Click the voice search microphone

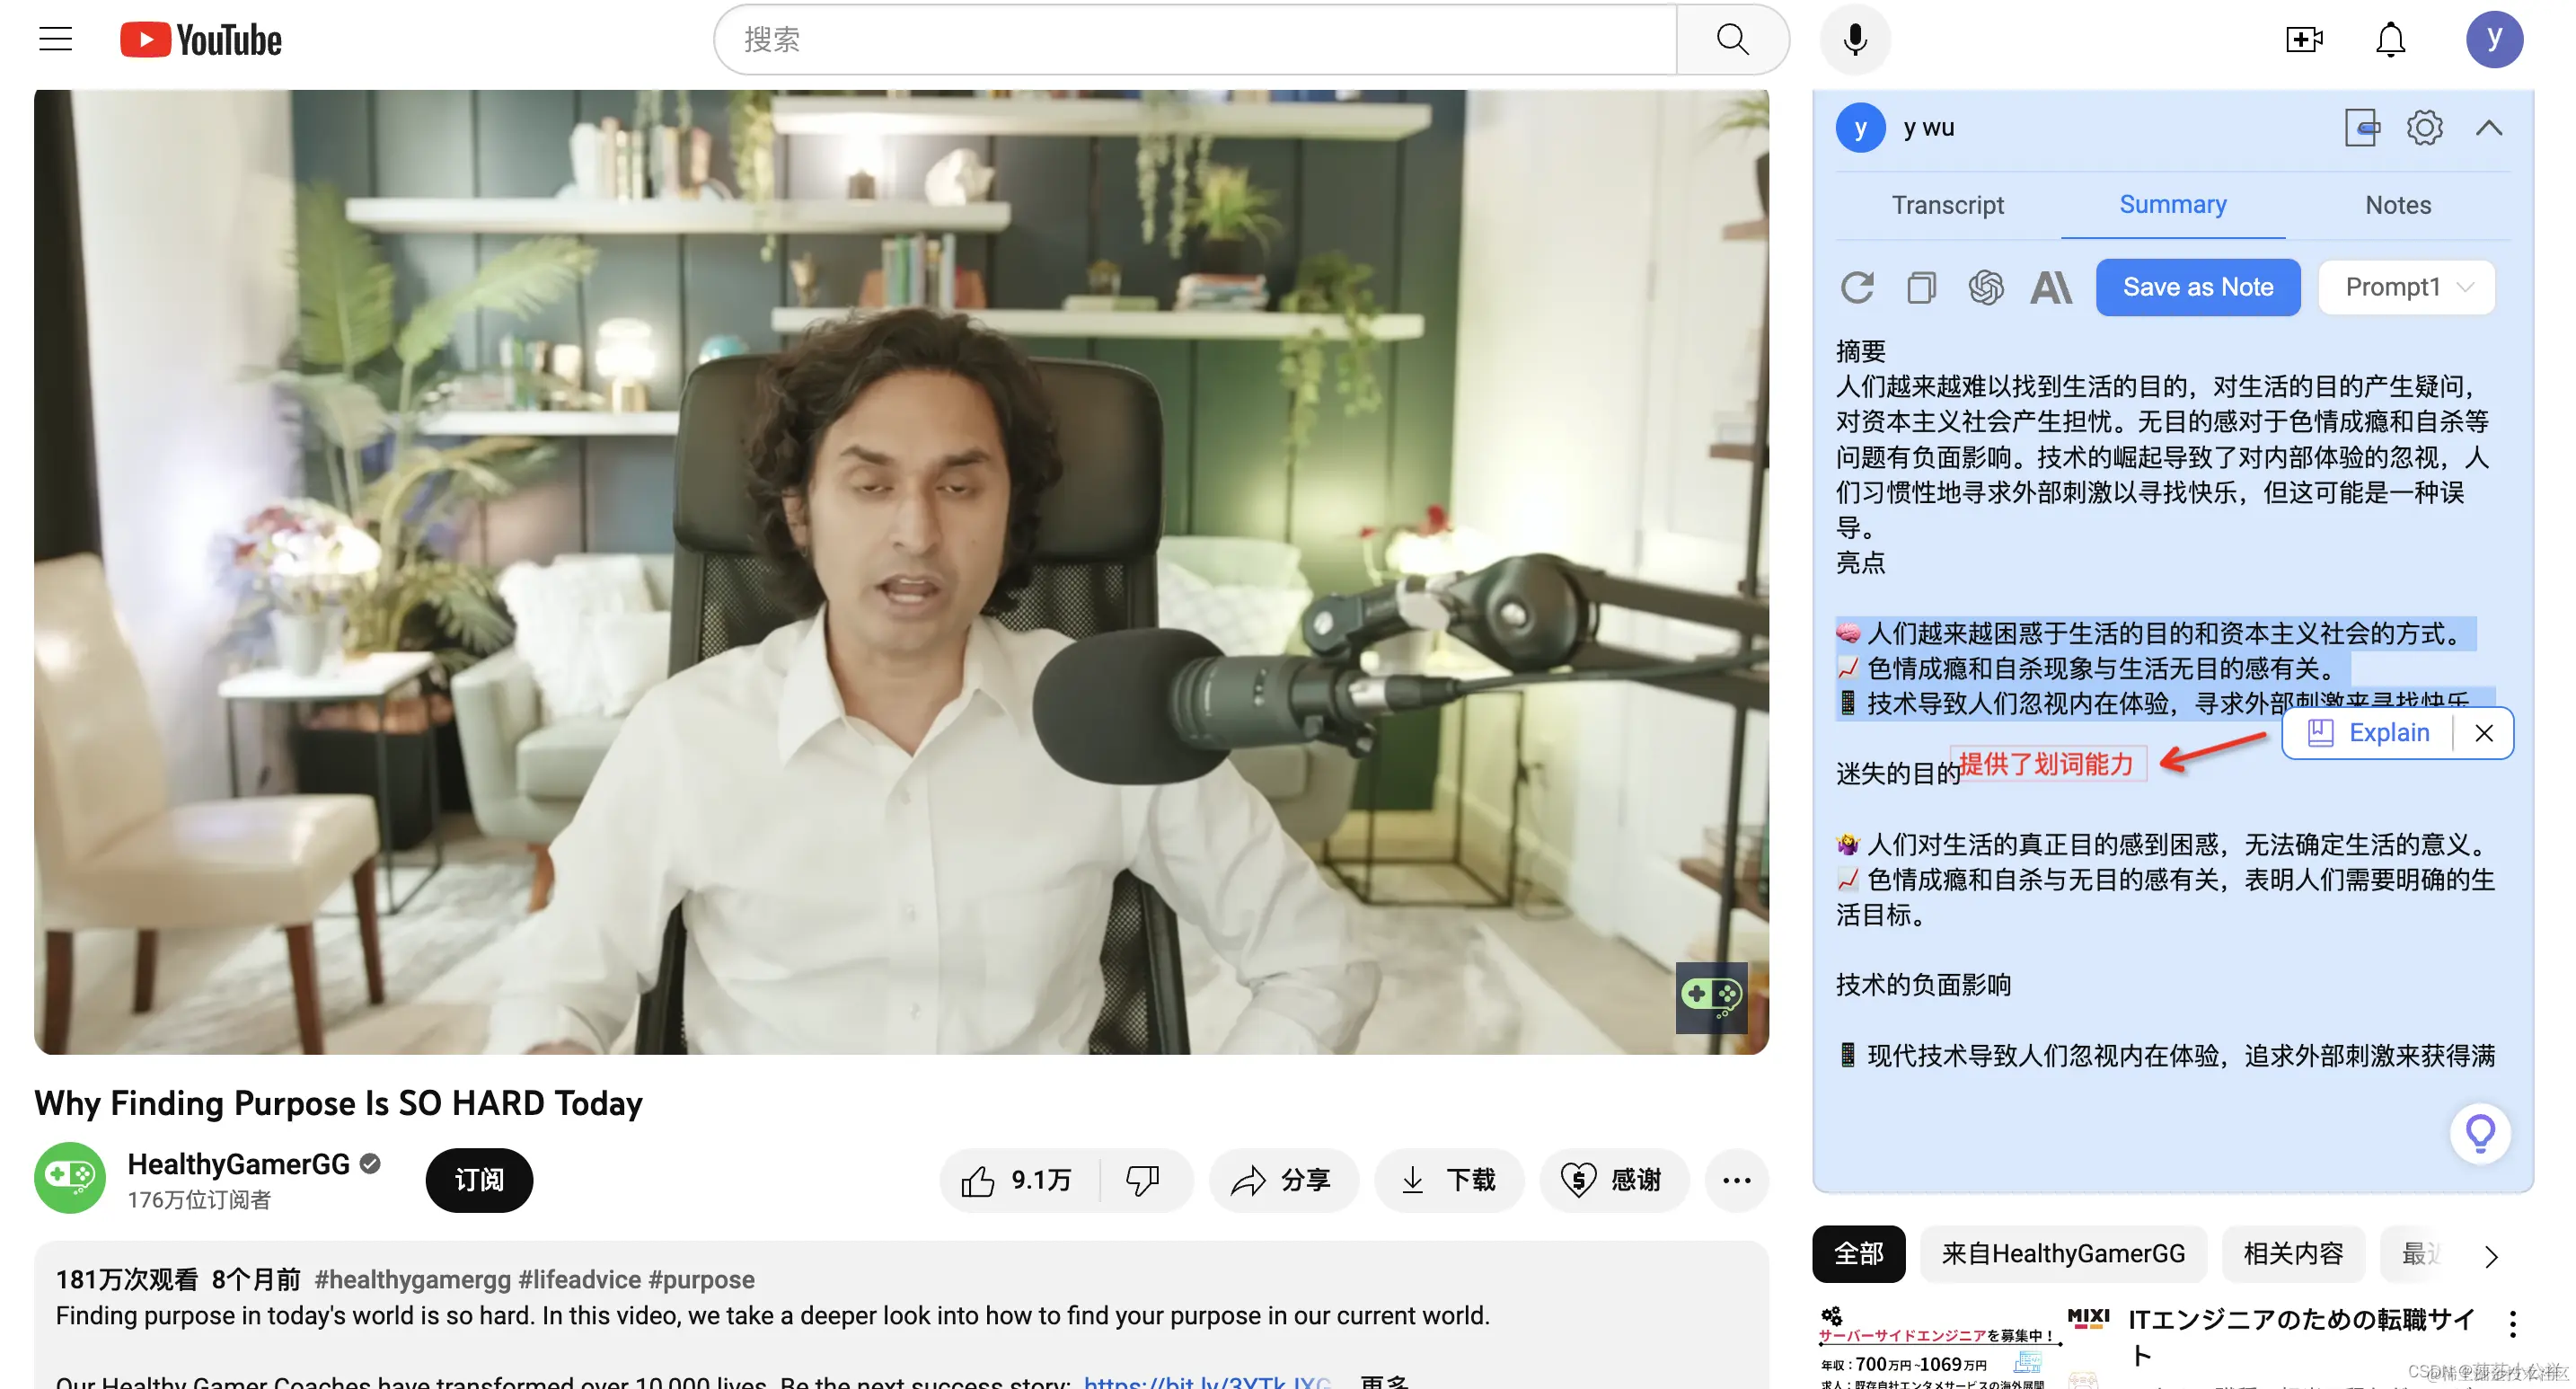click(x=1855, y=40)
